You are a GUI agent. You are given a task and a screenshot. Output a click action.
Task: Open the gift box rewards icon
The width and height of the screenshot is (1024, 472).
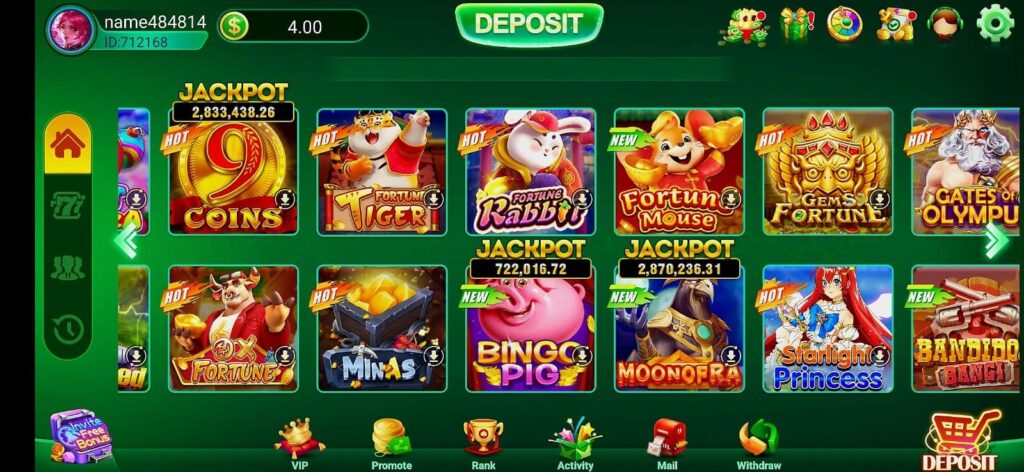pyautogui.click(x=797, y=24)
